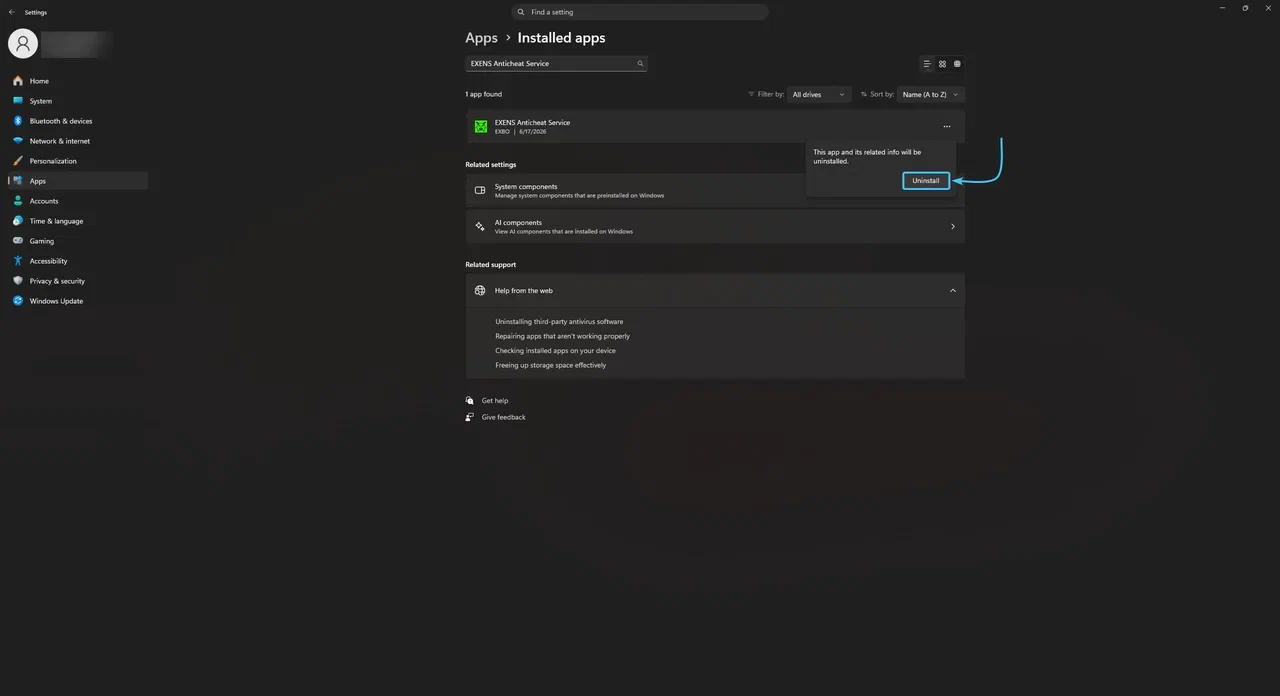Switch to grid view layout icon

pos(942,64)
